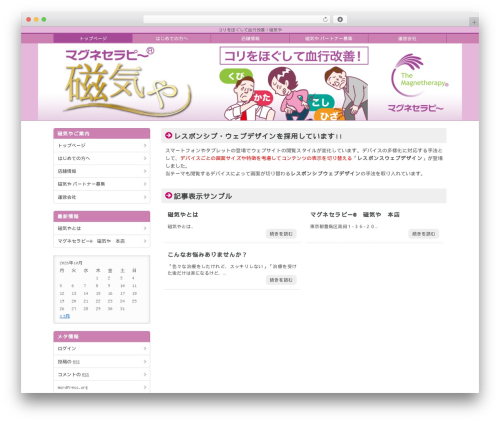Viewport: 500px width, 423px height.
Task: Click date 15 in the calendar
Action: (x=98, y=293)
